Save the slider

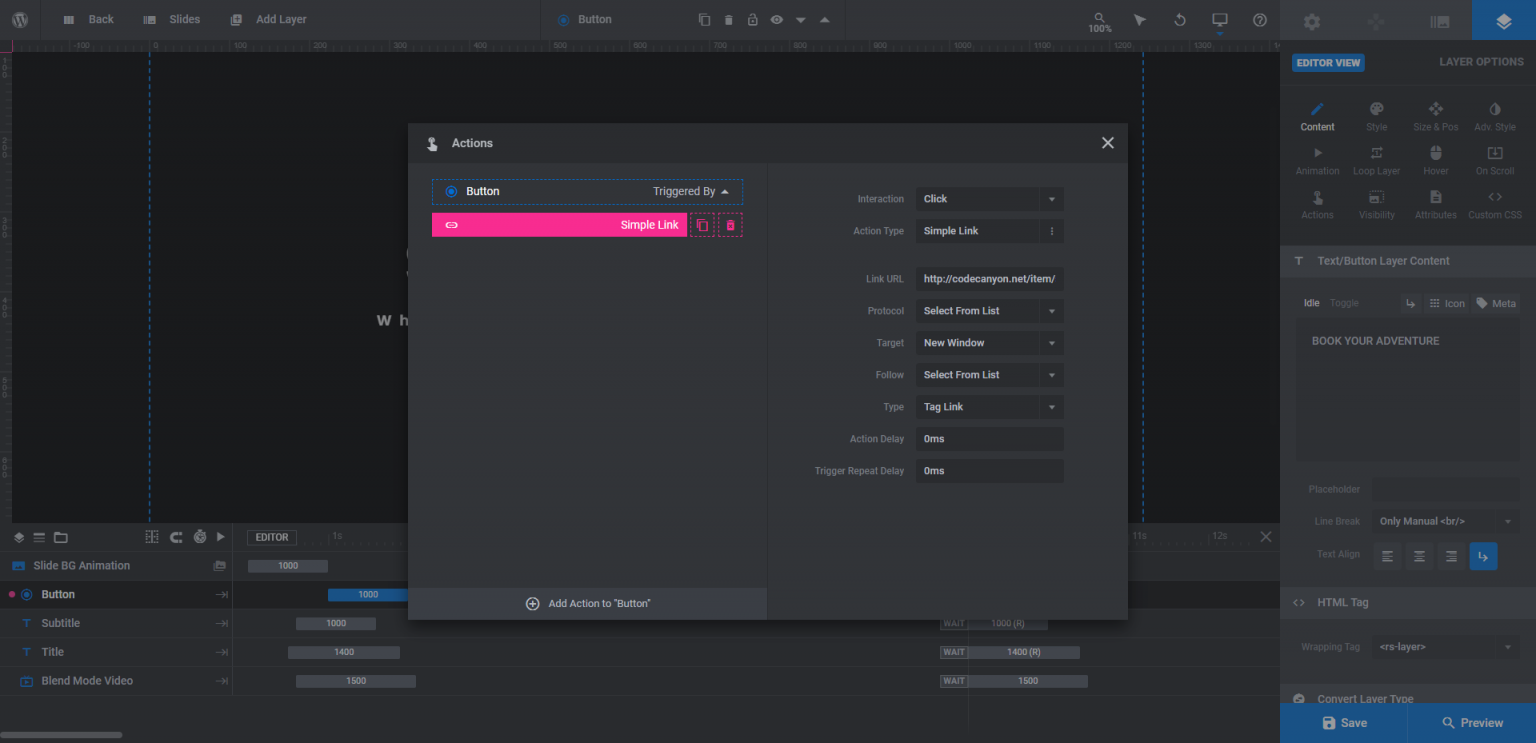[x=1343, y=722]
